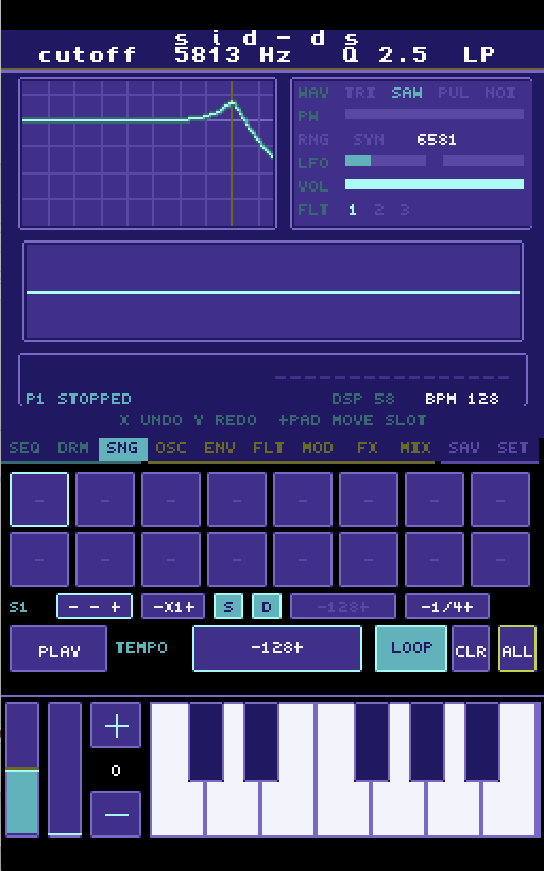Image resolution: width=544 pixels, height=871 pixels.
Task: Click the CLR button
Action: [471, 648]
